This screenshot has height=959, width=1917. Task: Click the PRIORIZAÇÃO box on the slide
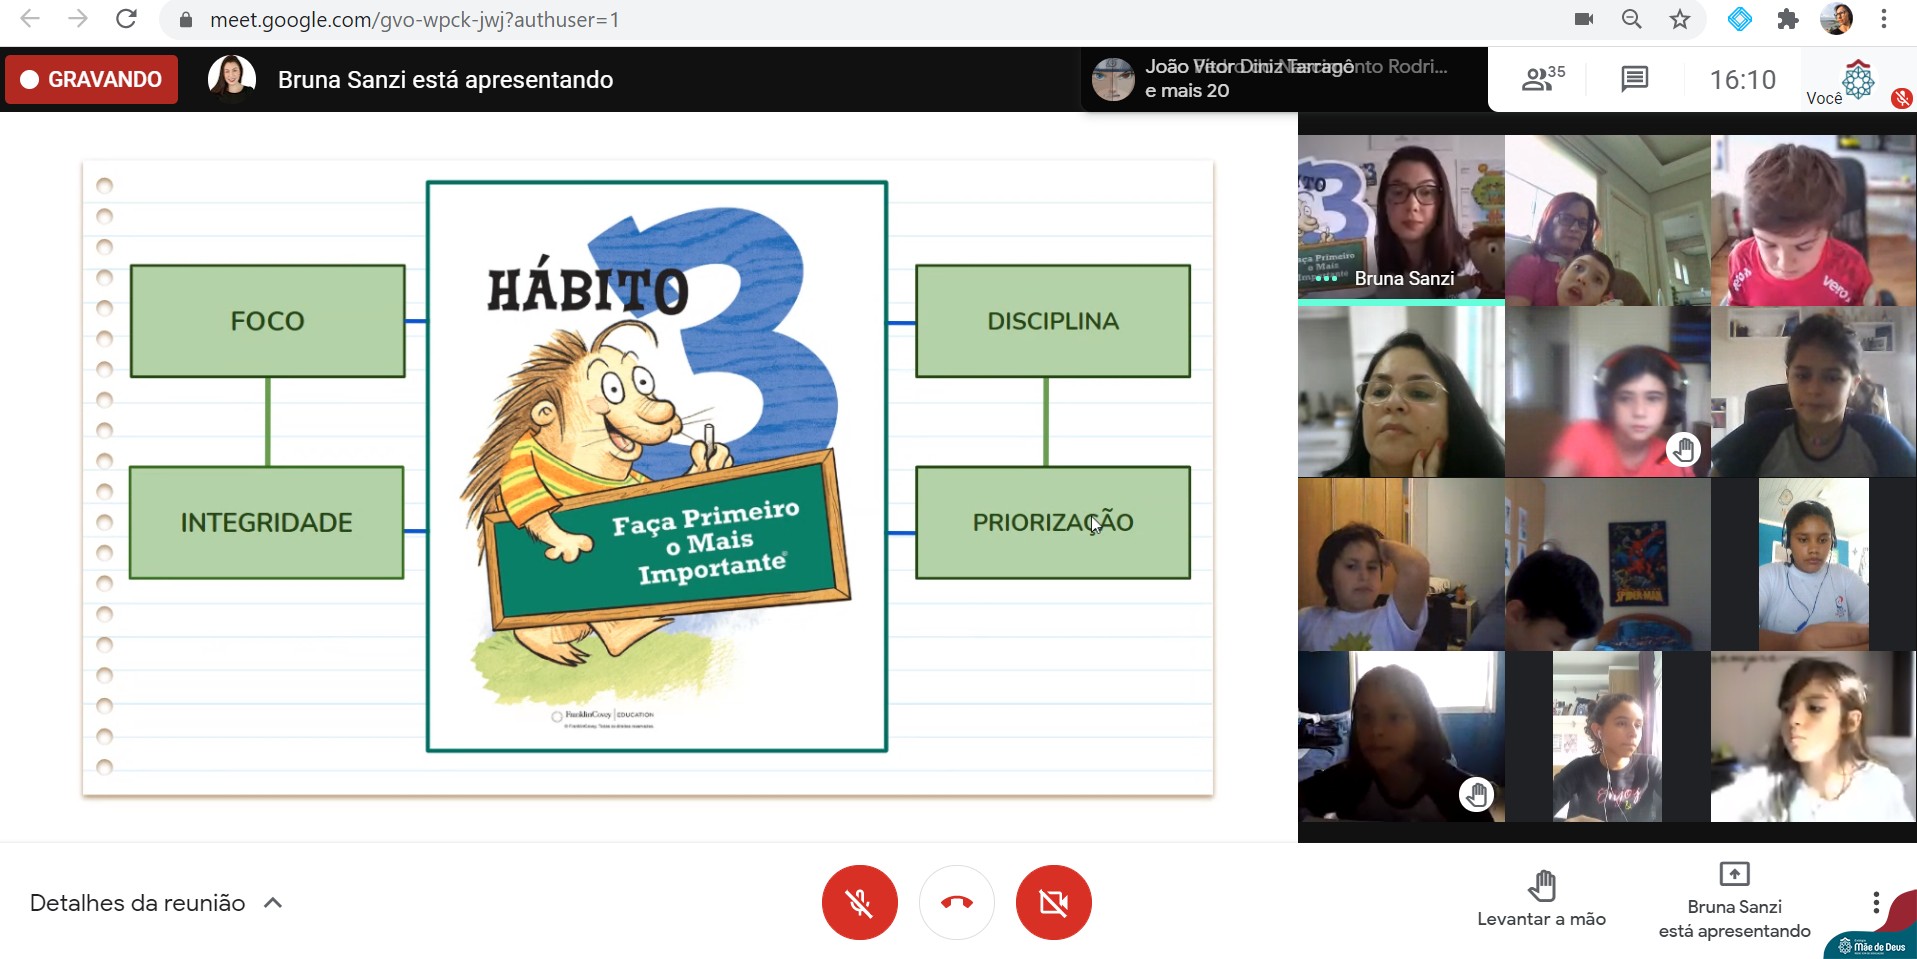pos(1052,522)
